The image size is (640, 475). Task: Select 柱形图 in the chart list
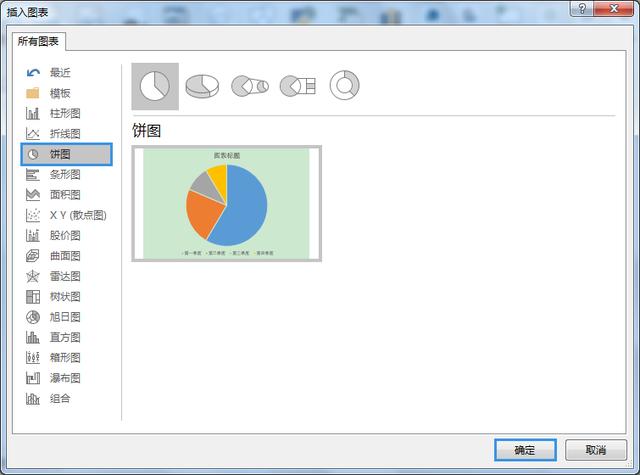click(65, 113)
